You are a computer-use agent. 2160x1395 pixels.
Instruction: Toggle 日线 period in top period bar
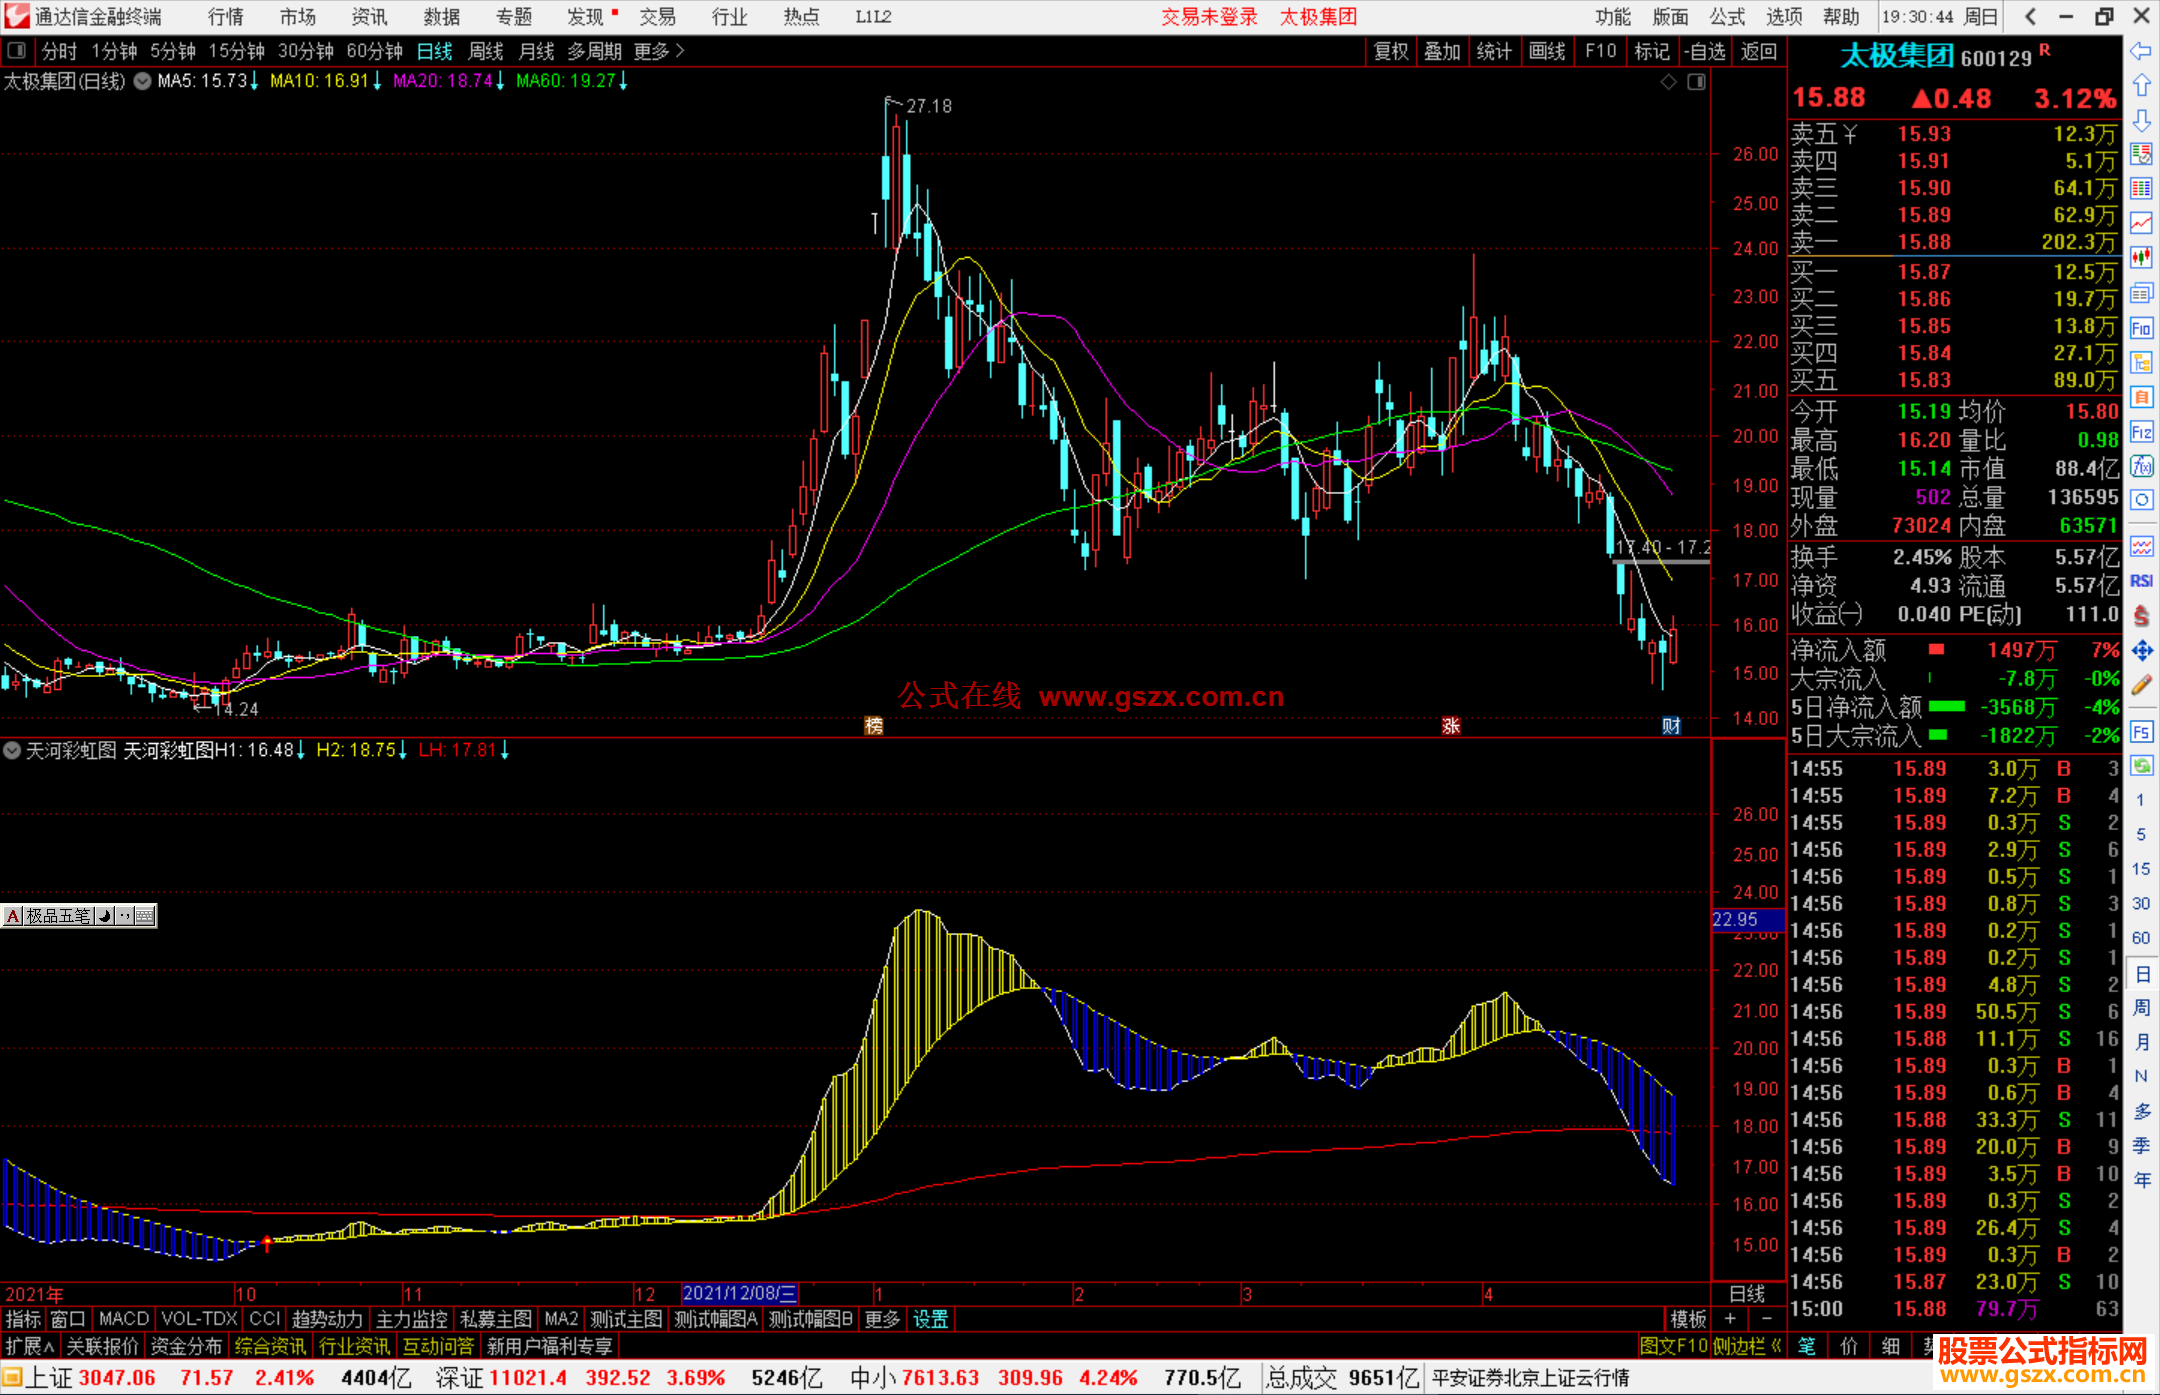435,51
